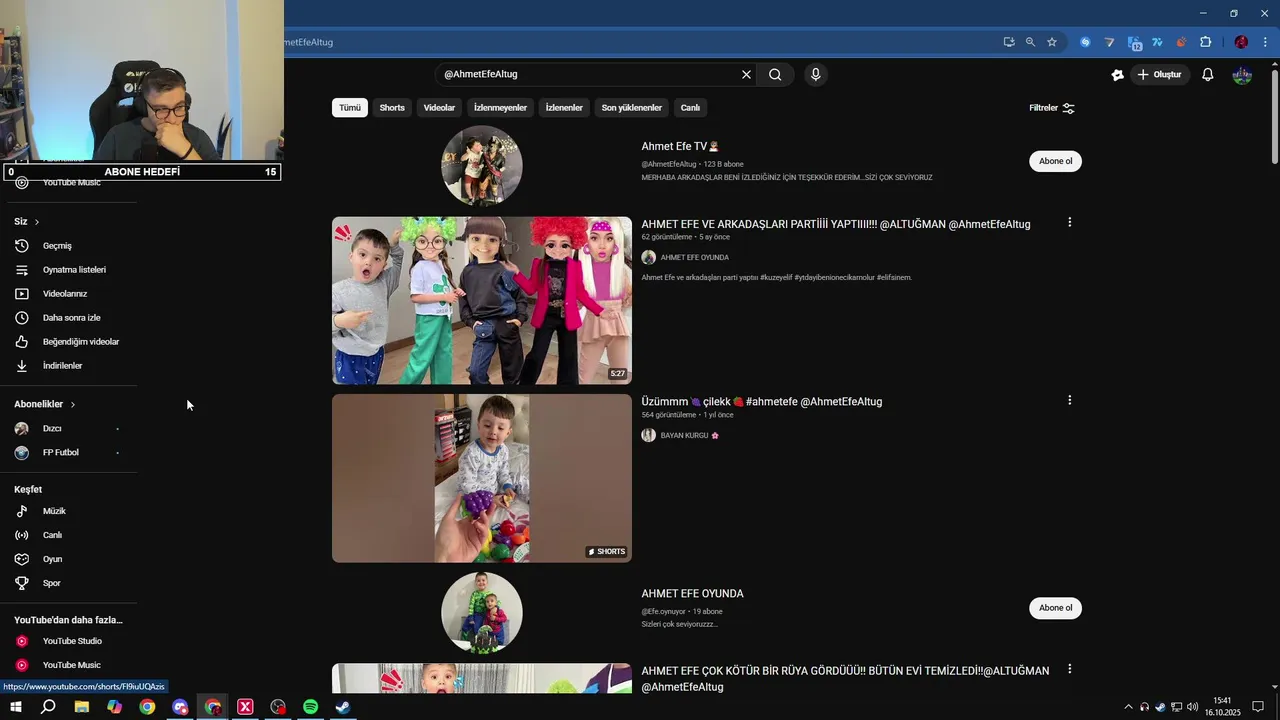
Task: Click the page scrollbar thumb
Action: 1275,118
